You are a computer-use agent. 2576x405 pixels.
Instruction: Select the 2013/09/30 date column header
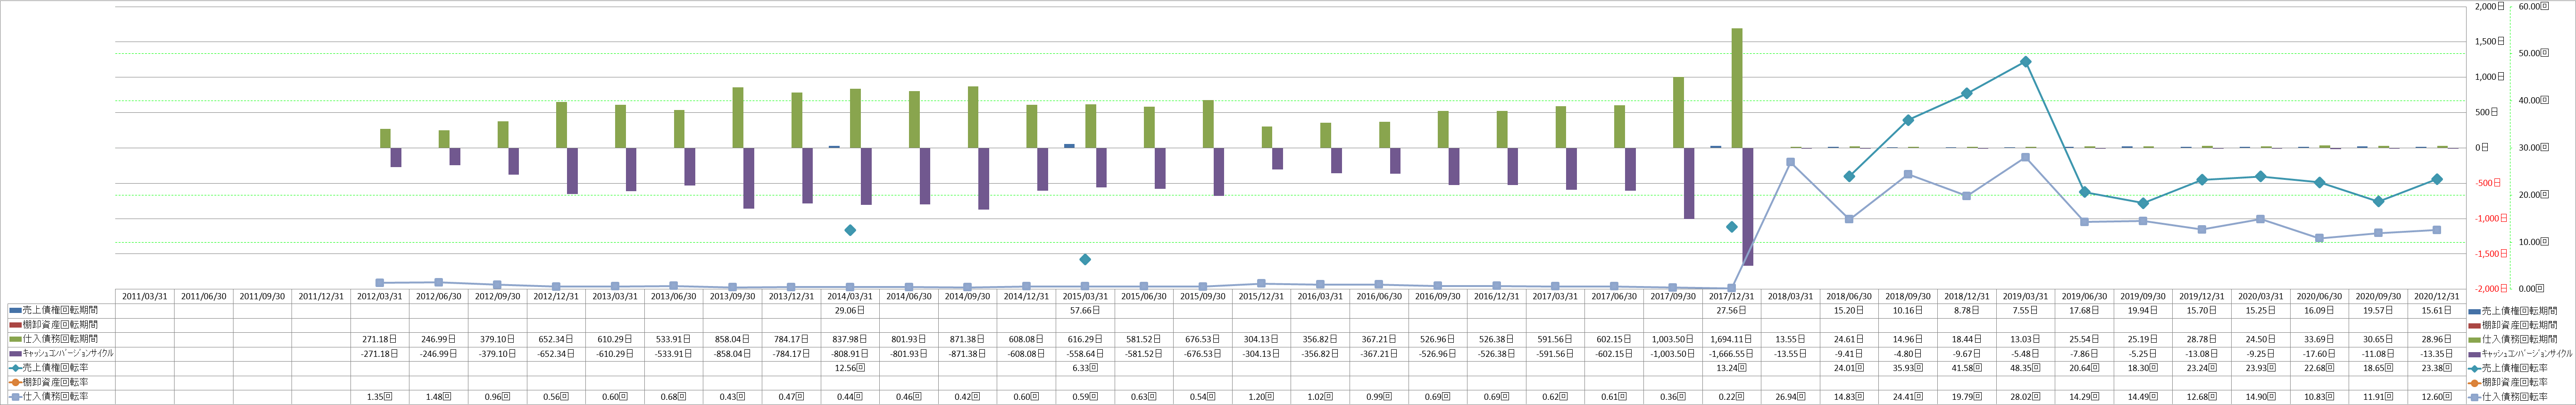[733, 297]
